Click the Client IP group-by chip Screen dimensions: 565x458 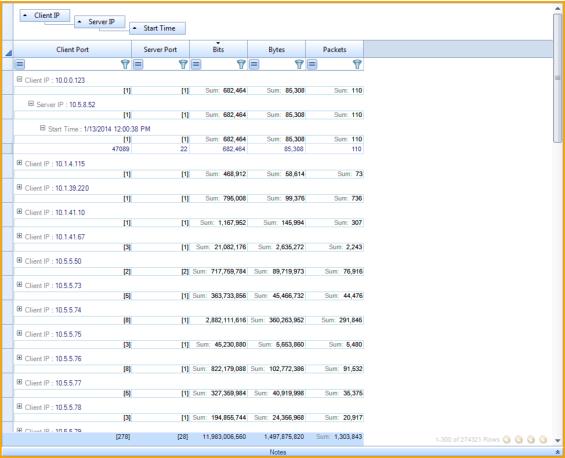tap(45, 15)
